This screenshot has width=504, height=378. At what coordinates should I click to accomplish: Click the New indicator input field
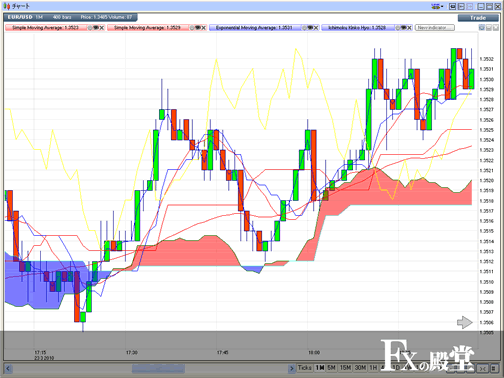coord(435,28)
